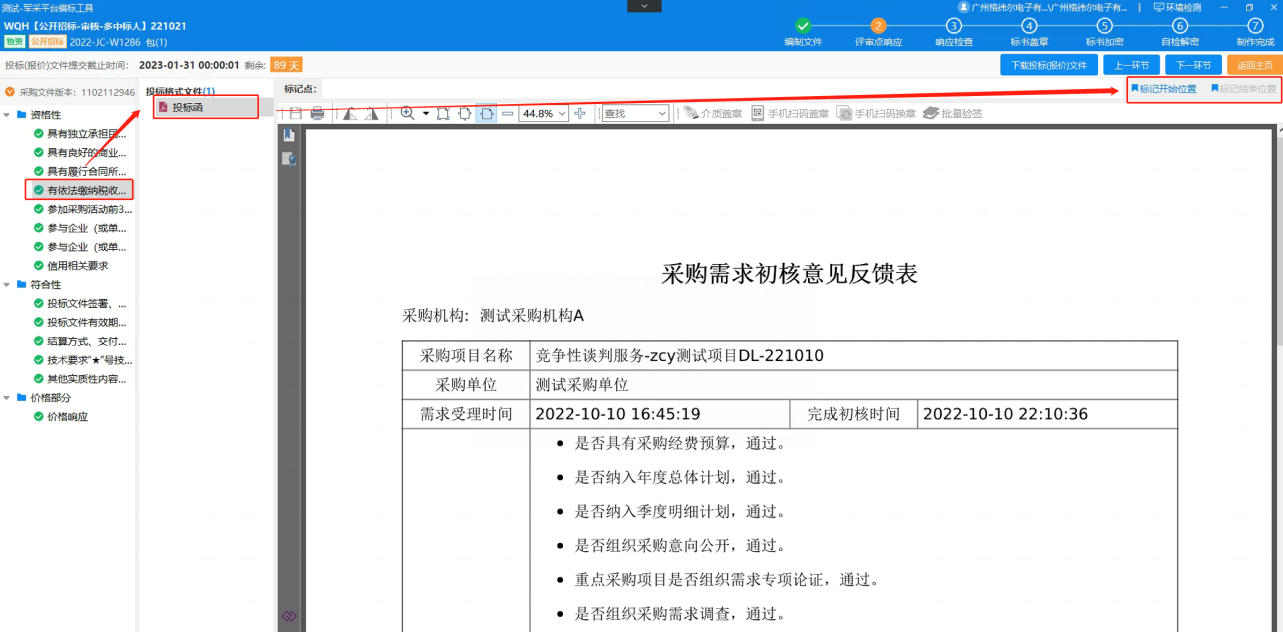This screenshot has width=1283, height=632.
Task: Collapse the 资格性 tree folder
Action: (7, 115)
